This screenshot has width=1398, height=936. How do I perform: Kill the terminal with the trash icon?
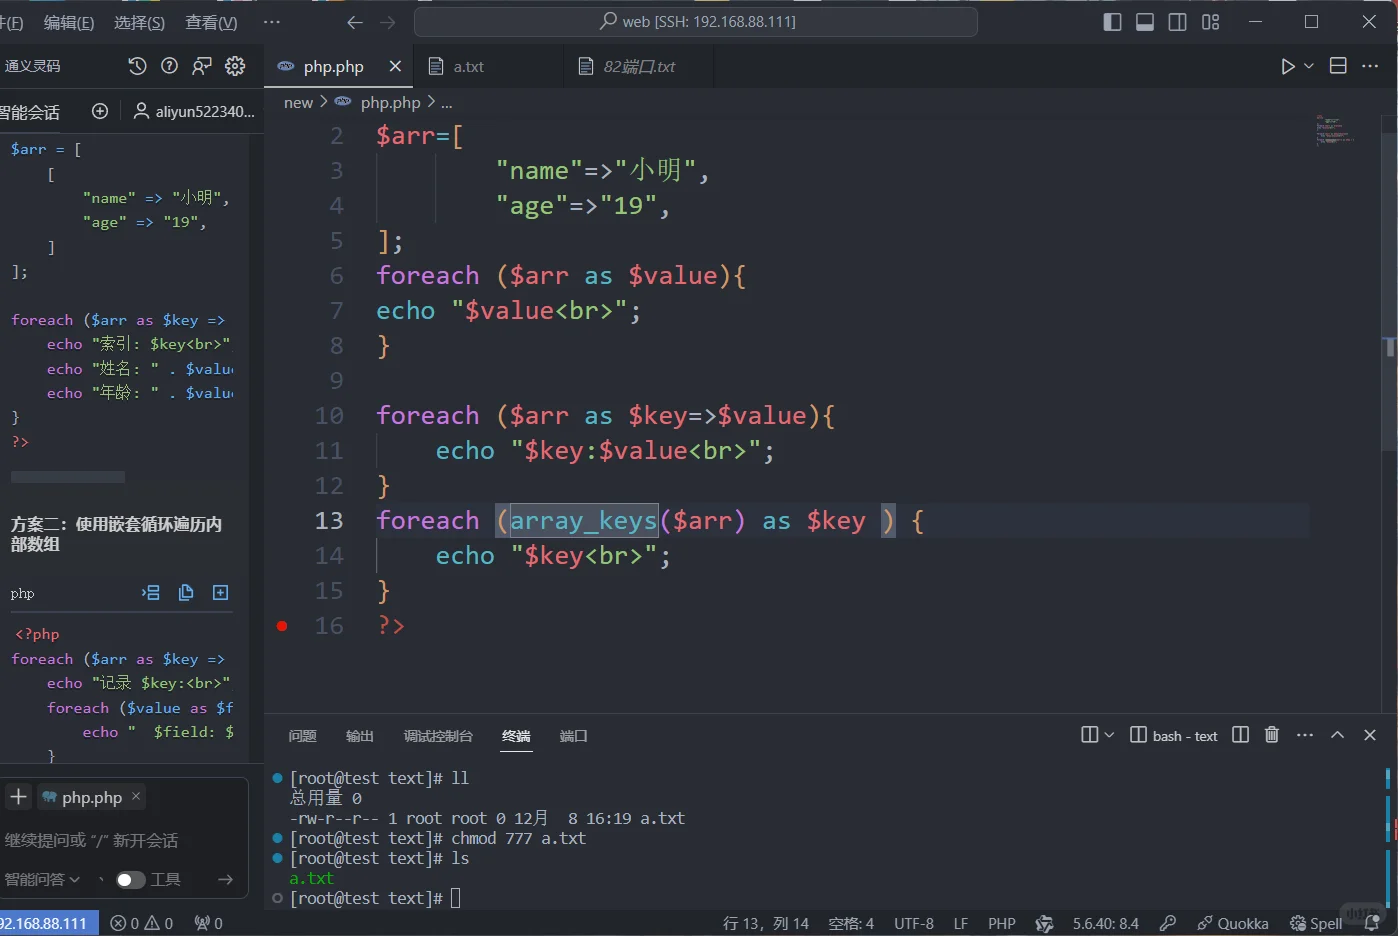coord(1272,735)
